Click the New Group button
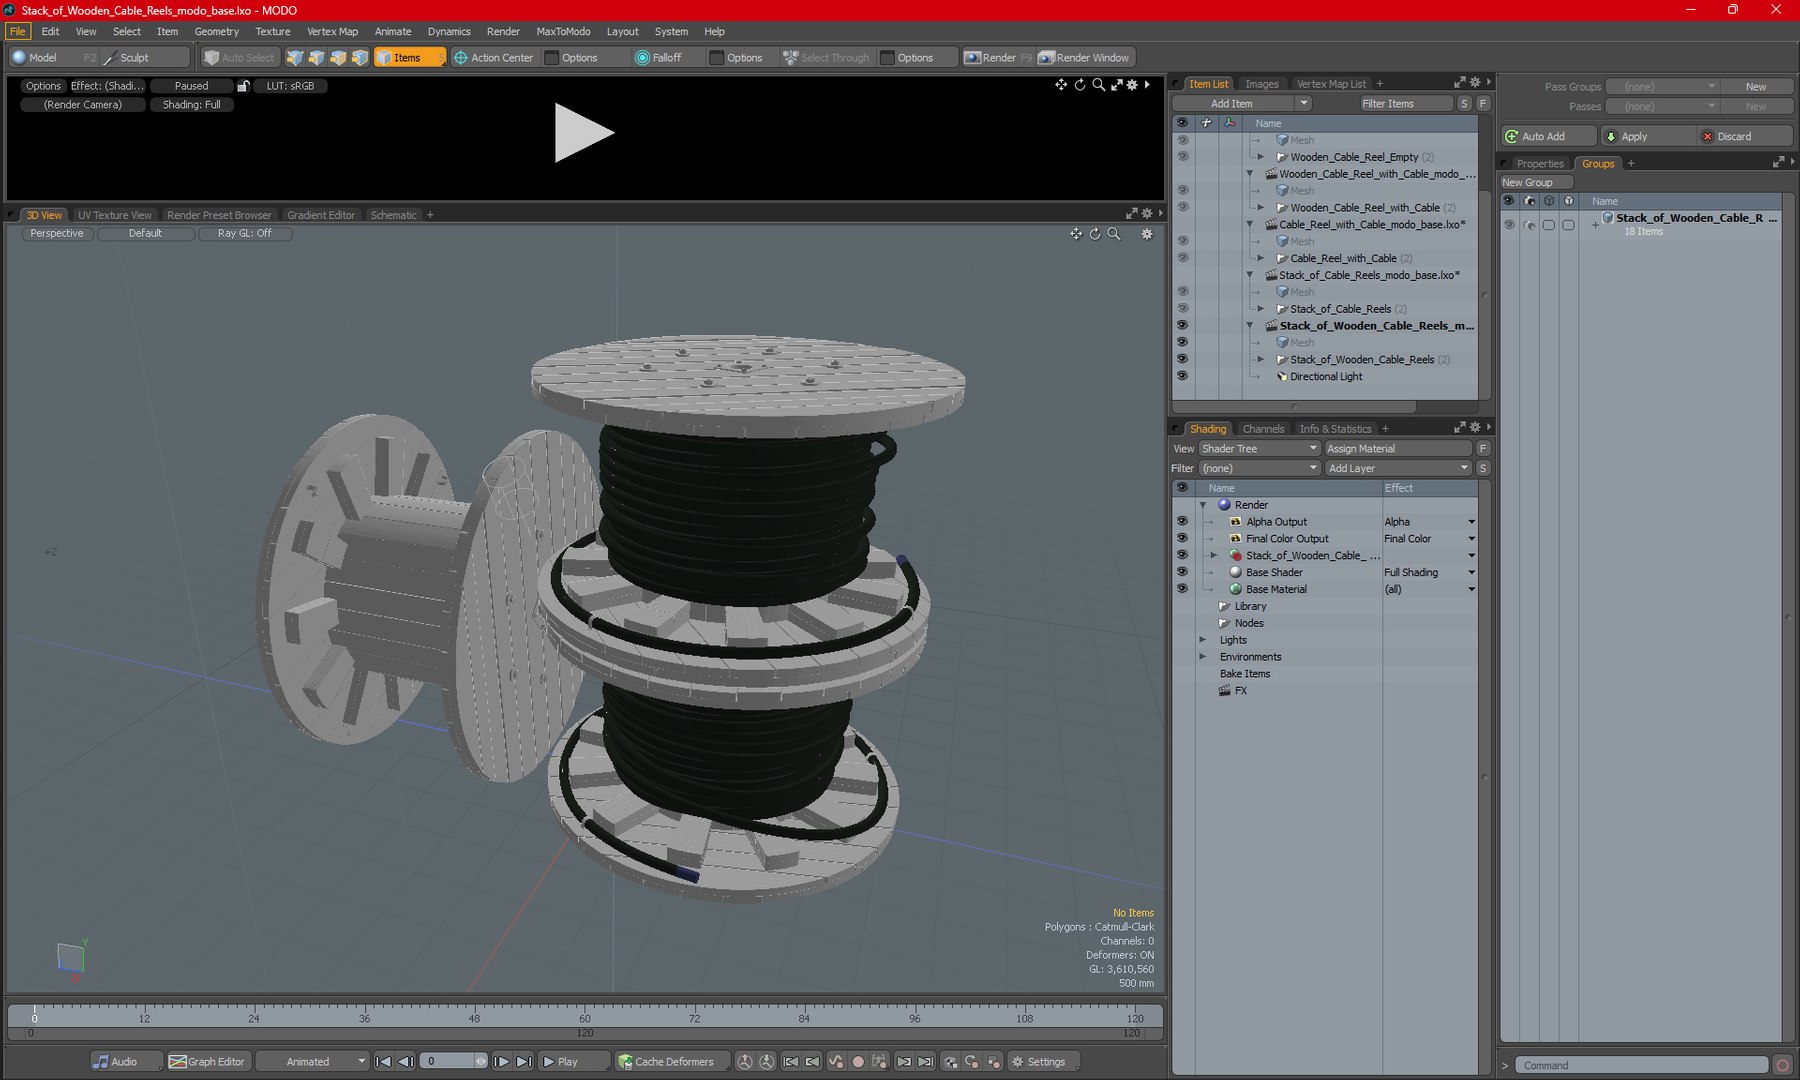The image size is (1800, 1080). pos(1537,182)
